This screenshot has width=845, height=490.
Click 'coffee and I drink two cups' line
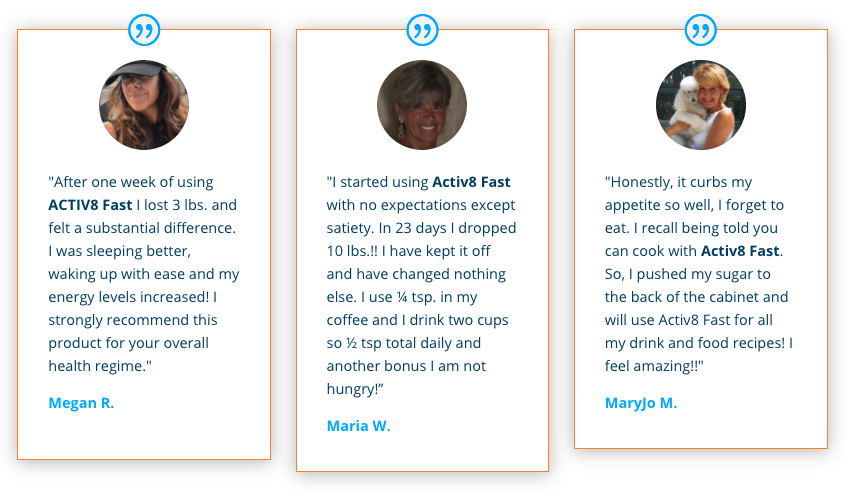(417, 320)
